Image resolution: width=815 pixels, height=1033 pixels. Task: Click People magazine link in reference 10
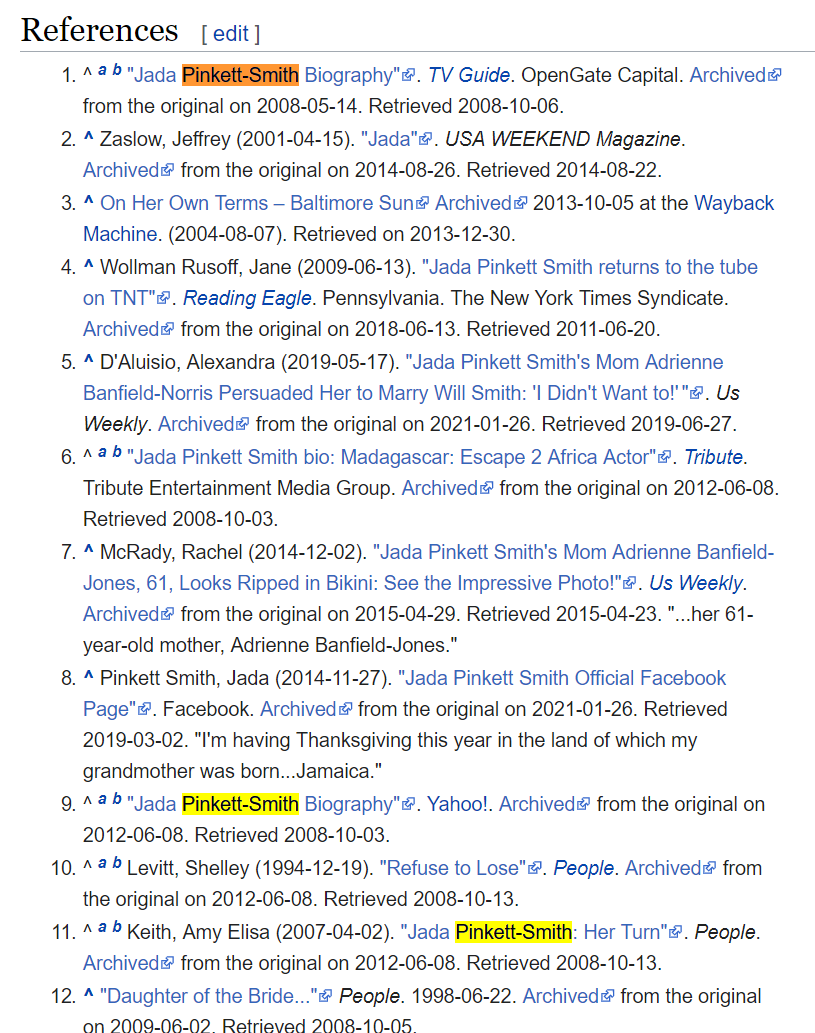(583, 868)
